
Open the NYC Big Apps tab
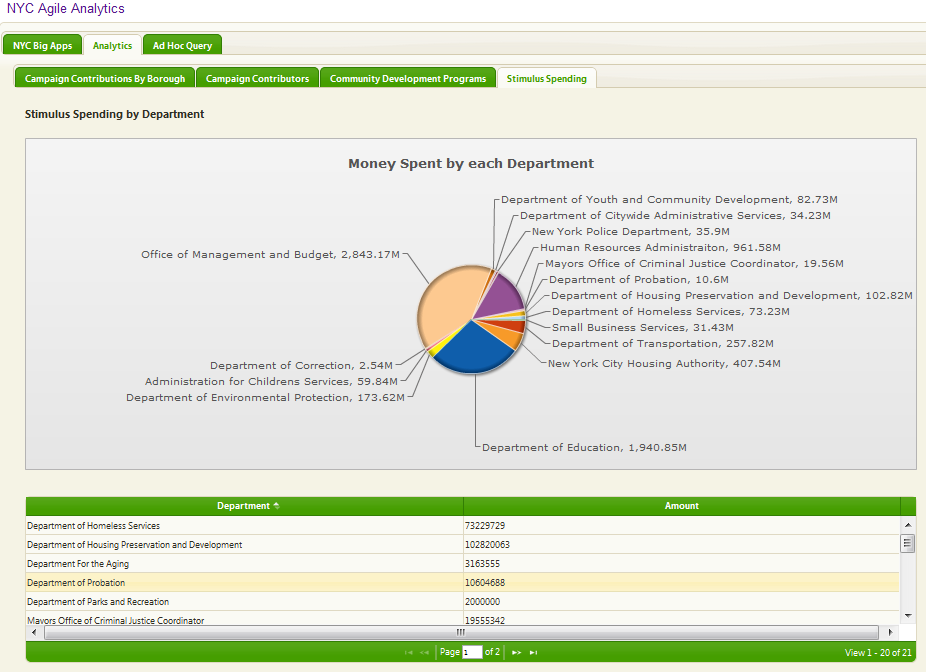pos(43,45)
